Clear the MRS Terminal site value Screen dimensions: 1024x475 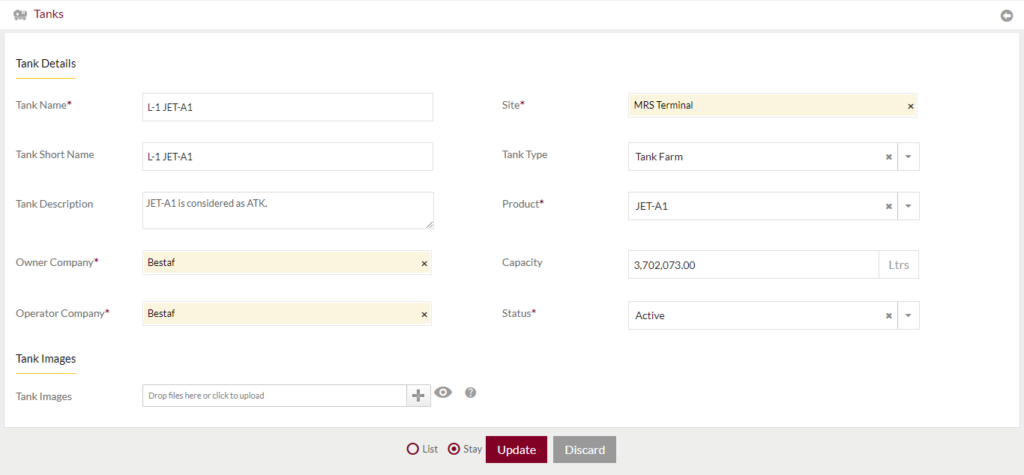pyautogui.click(x=910, y=106)
